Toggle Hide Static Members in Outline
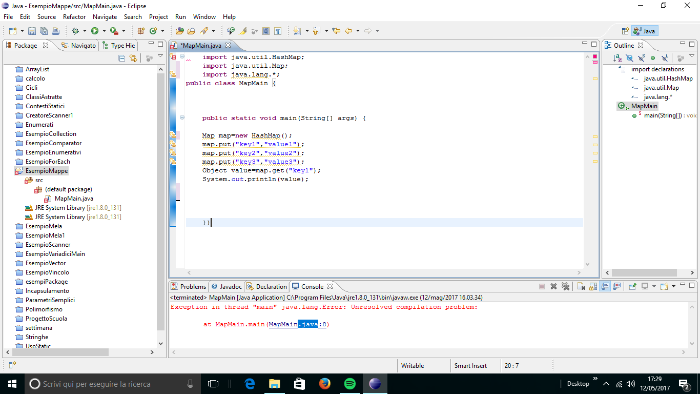Image resolution: width=700 pixels, height=394 pixels. tap(642, 58)
